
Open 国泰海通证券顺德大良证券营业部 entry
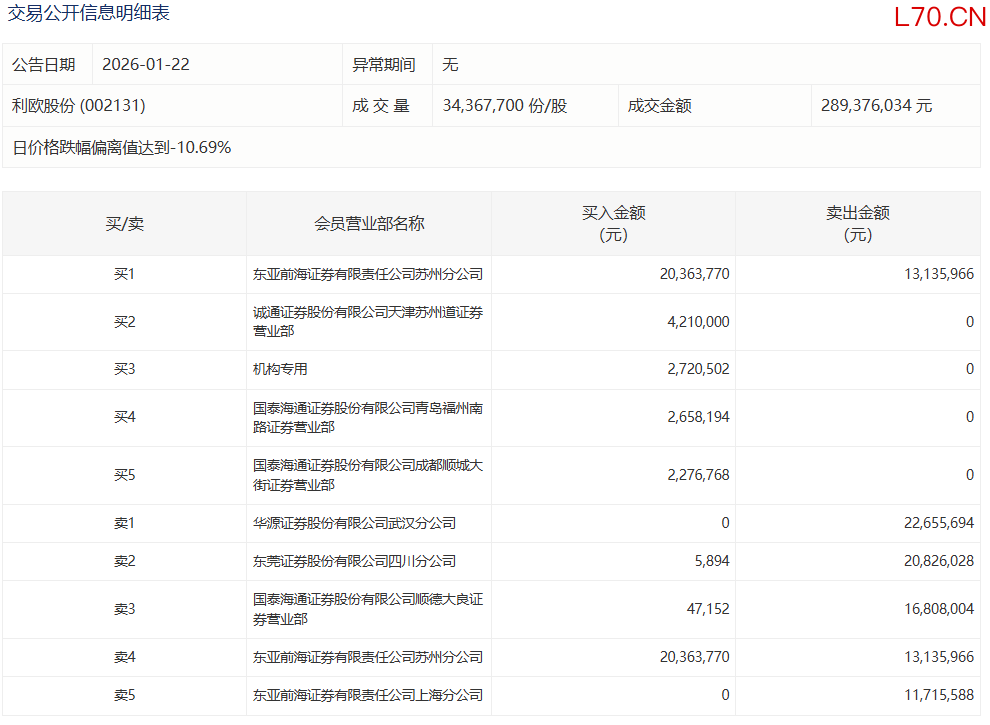[368, 610]
